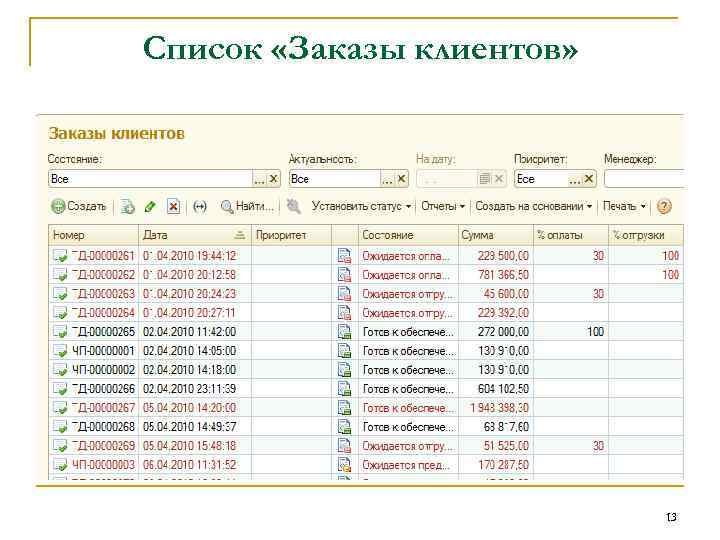
Task: Click status icon in ТД-00000262 row
Action: point(344,275)
